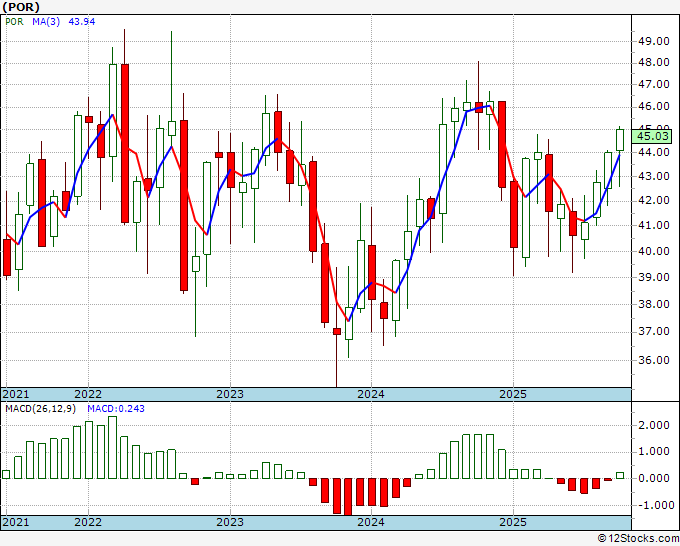Viewport: 680px width, 546px height.
Task: Click the latest green candlestick near 45.03
Action: coord(620,140)
